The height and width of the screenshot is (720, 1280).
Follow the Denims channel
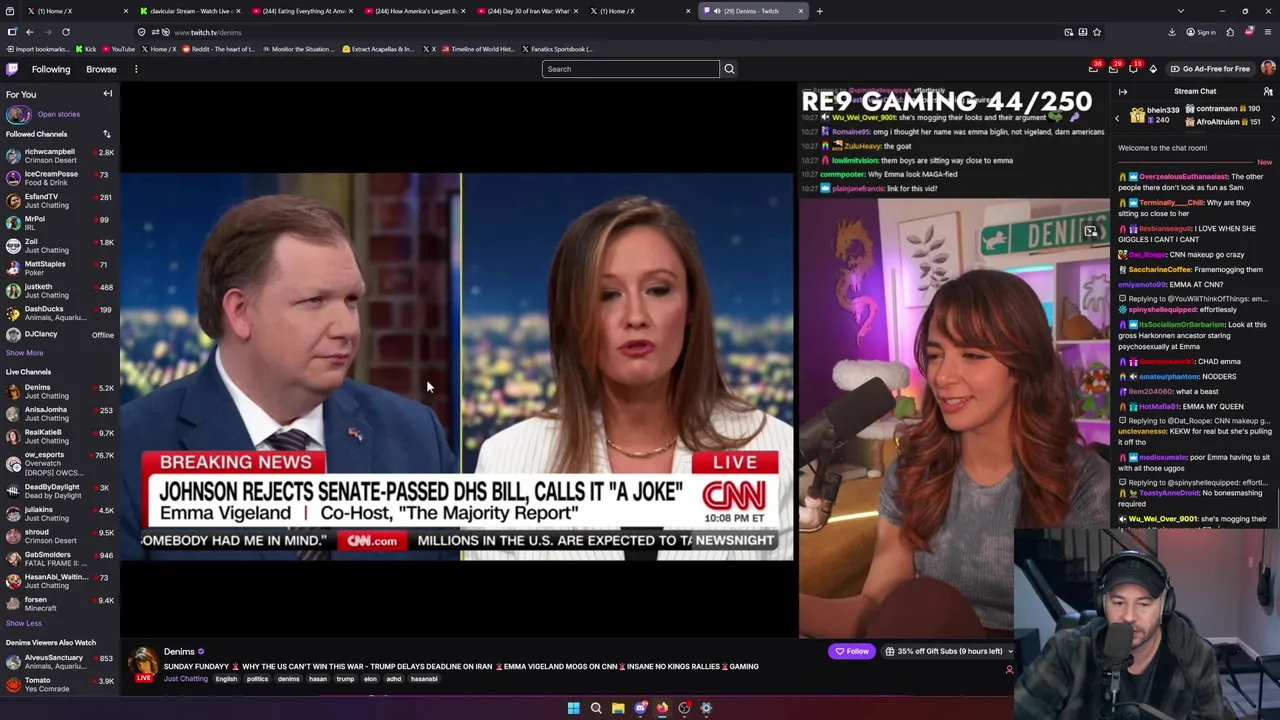click(852, 651)
